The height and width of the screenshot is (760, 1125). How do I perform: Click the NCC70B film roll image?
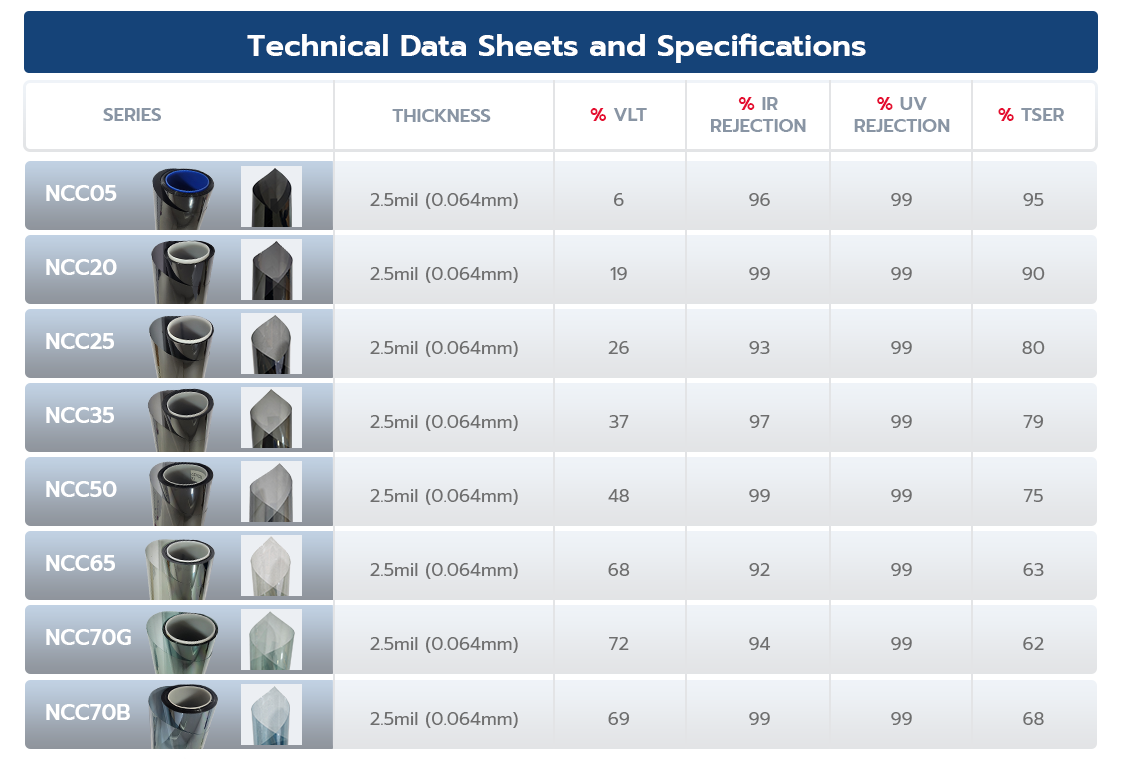(x=182, y=716)
